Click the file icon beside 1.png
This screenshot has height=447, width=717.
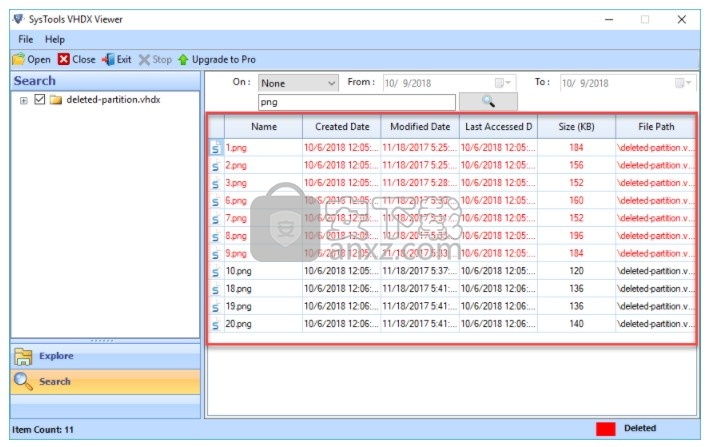(x=215, y=148)
